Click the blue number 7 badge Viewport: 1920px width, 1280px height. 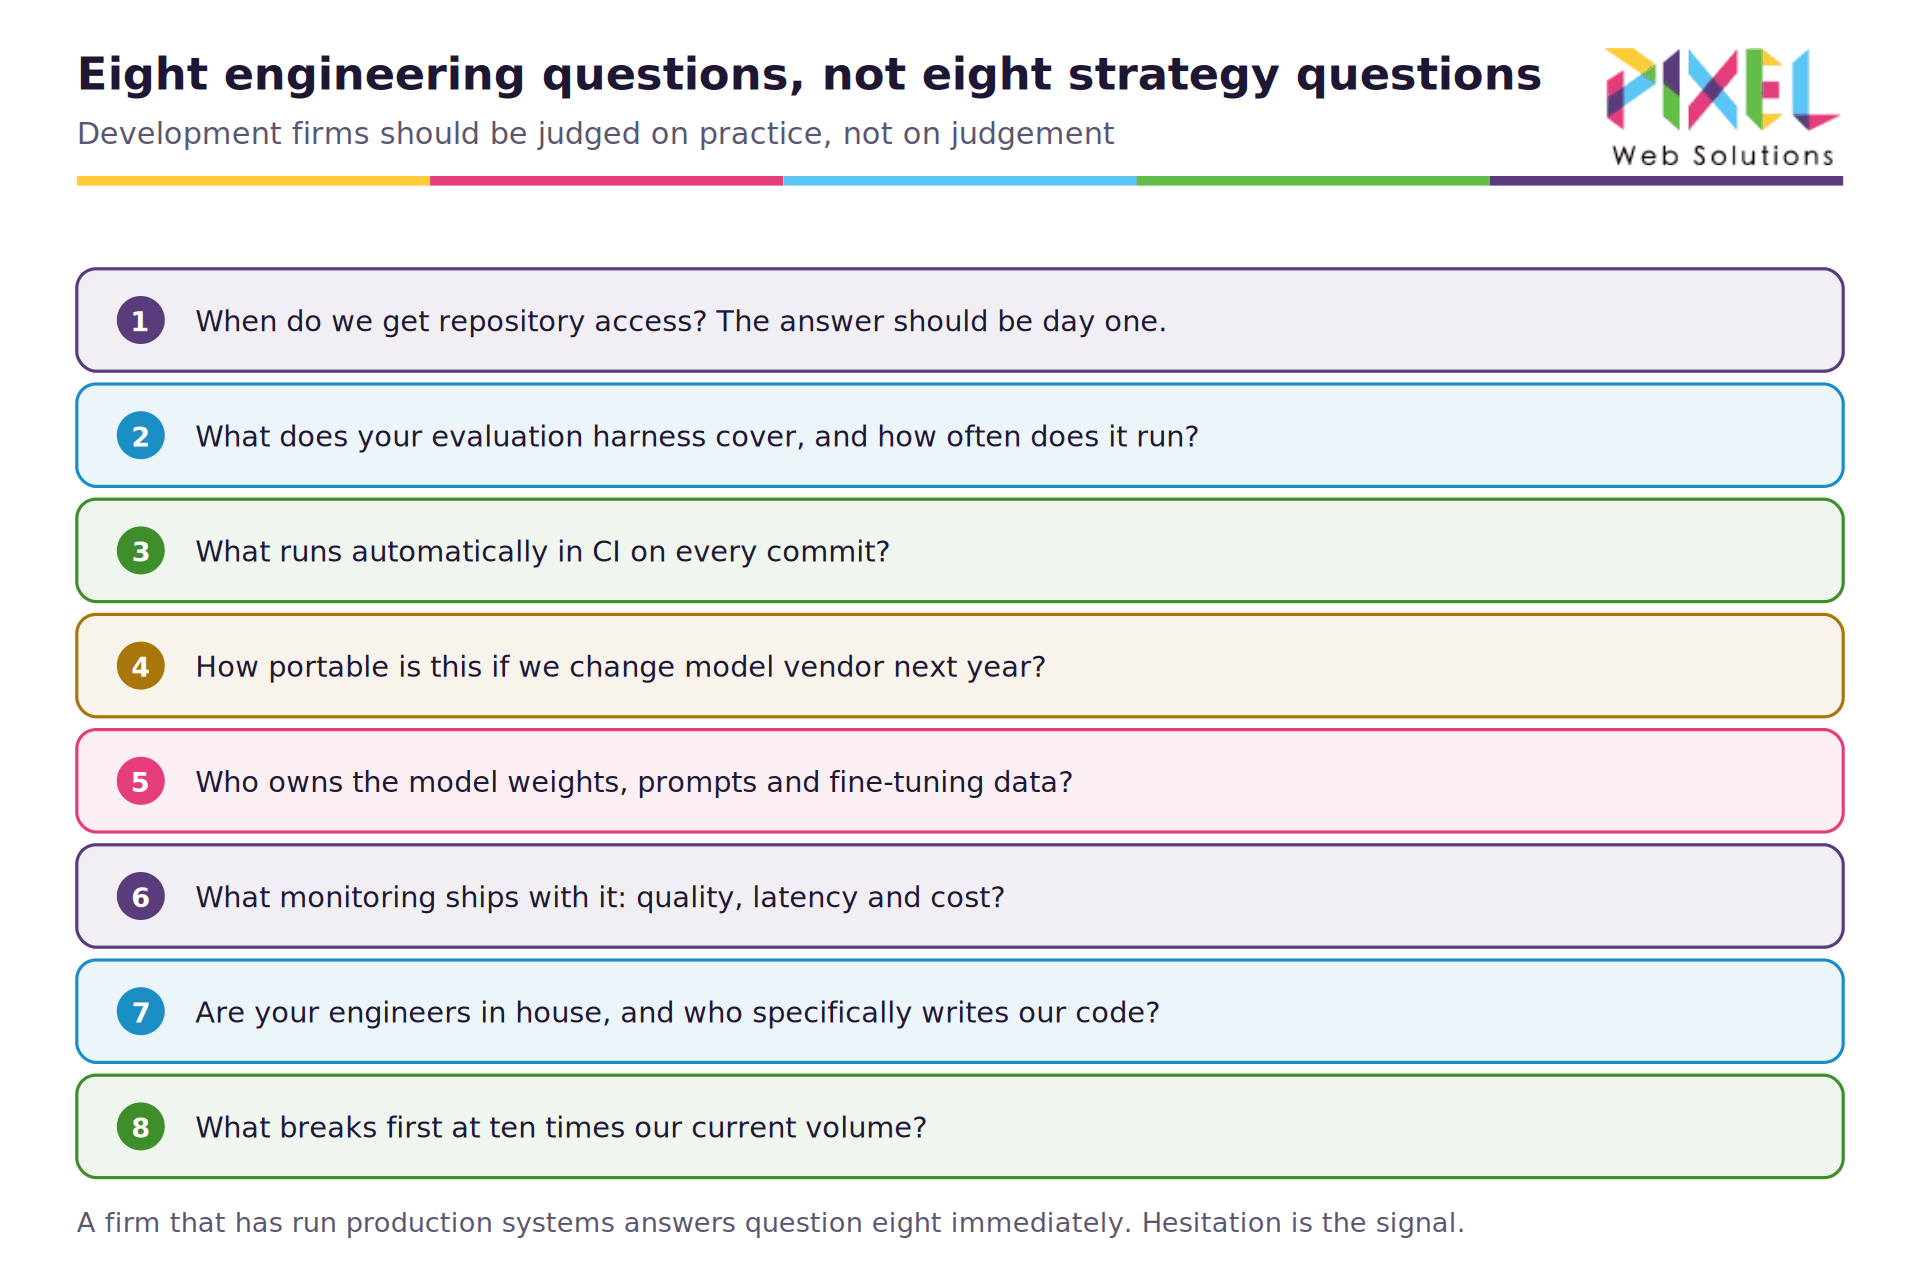pos(141,1011)
